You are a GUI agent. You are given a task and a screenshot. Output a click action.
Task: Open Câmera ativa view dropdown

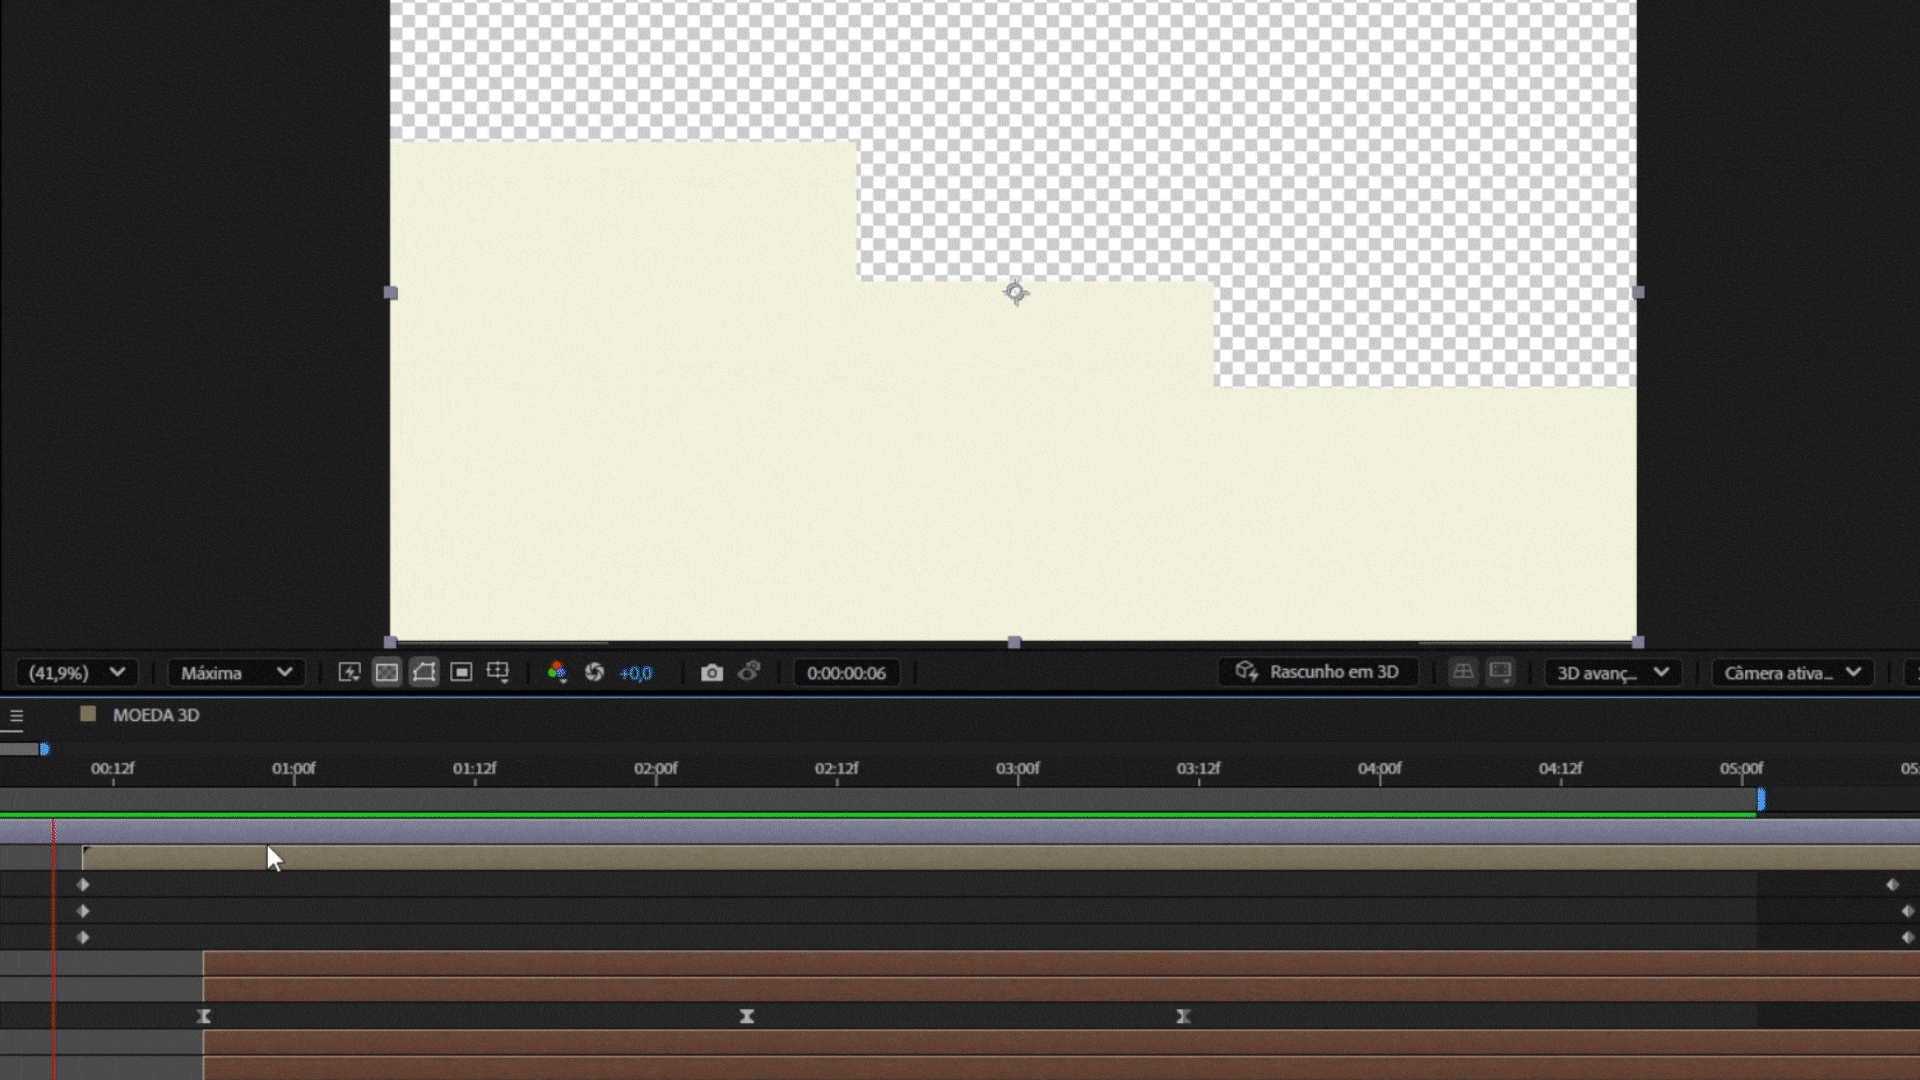(1792, 673)
